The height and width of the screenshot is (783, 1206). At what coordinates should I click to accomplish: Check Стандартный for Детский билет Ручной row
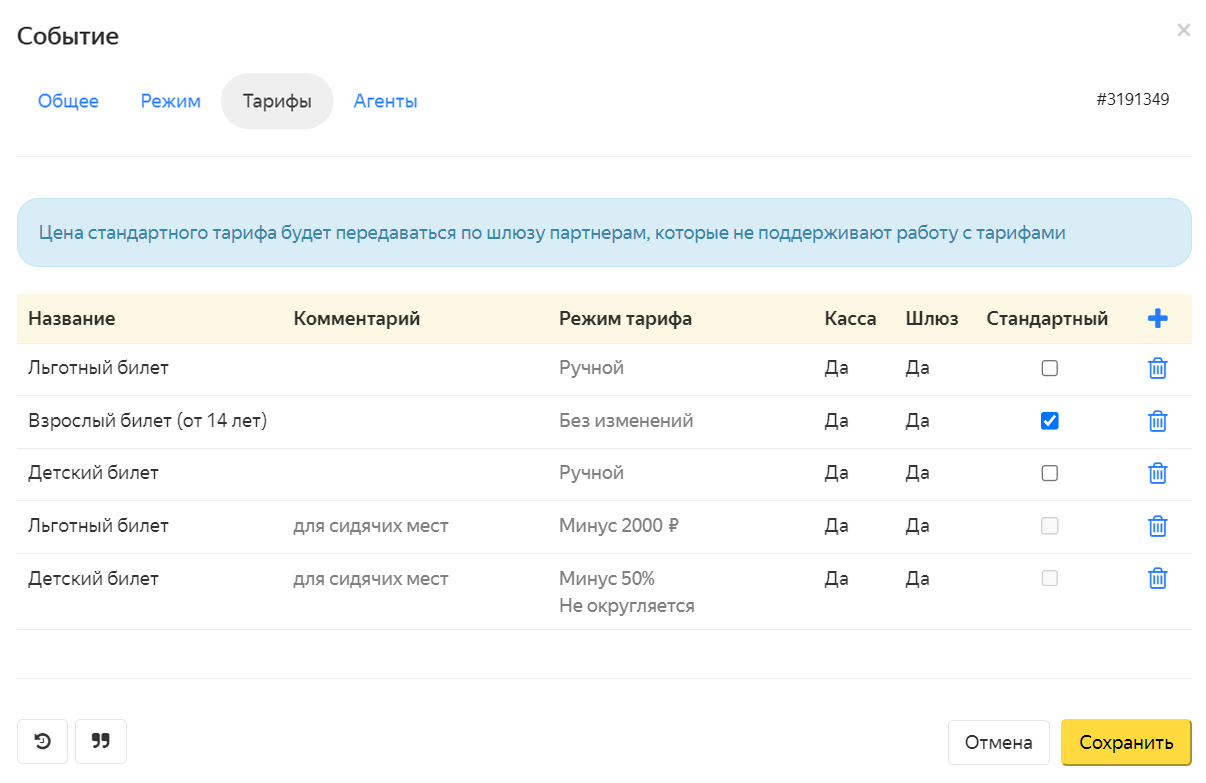(1049, 473)
